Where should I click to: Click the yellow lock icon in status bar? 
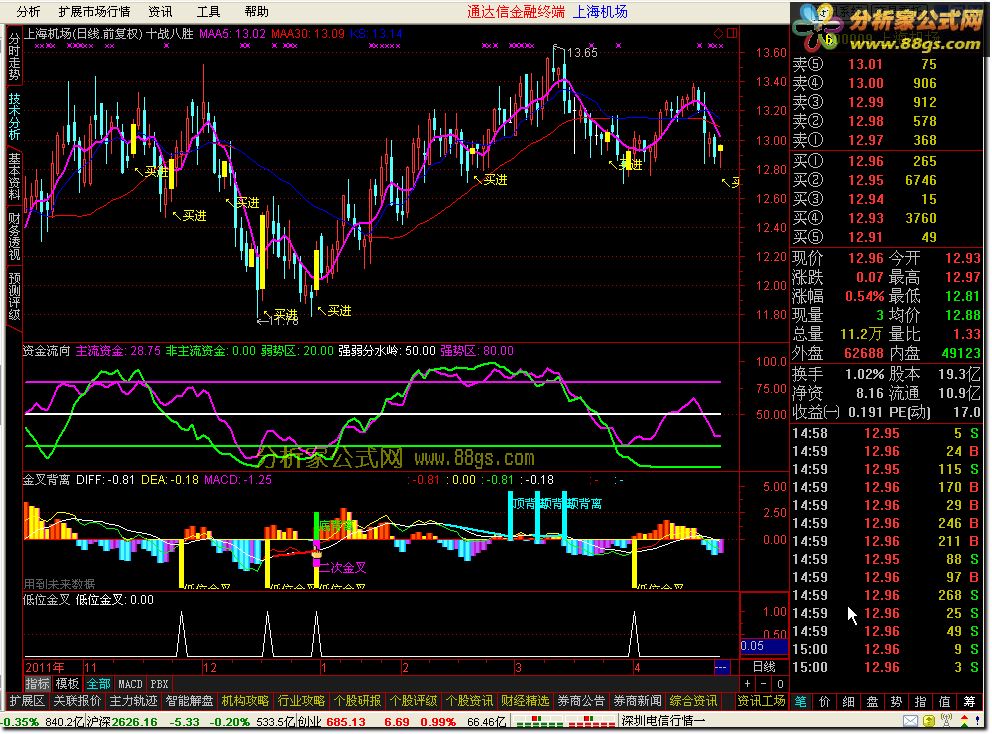(929, 721)
